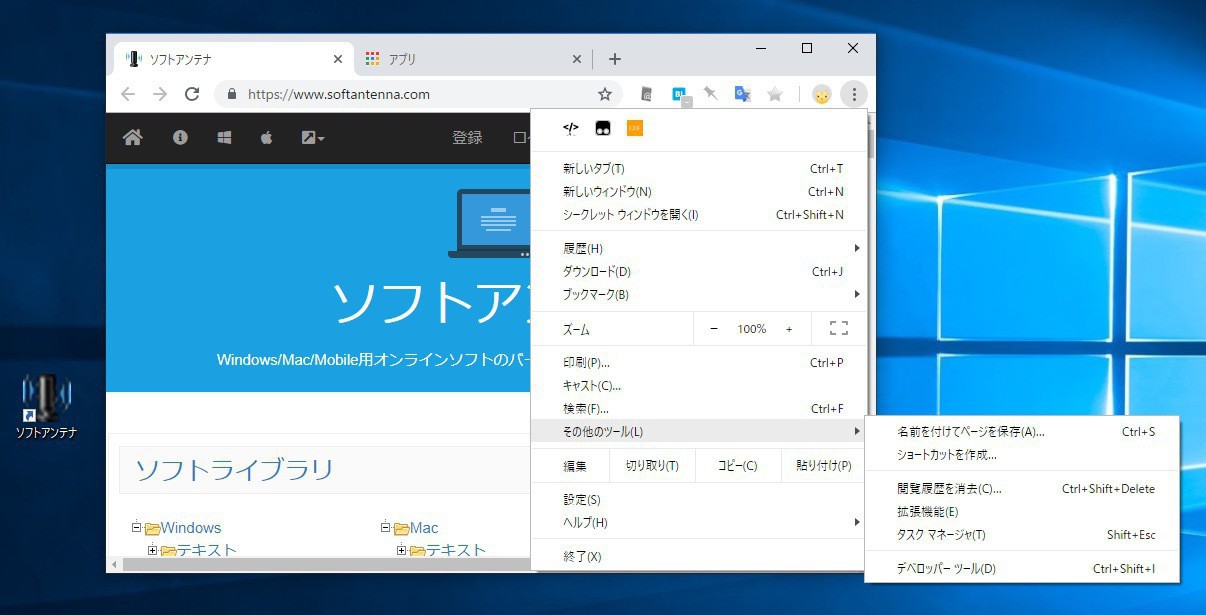Open the Google Translate extension
This screenshot has height=615, width=1206.
tap(743, 94)
